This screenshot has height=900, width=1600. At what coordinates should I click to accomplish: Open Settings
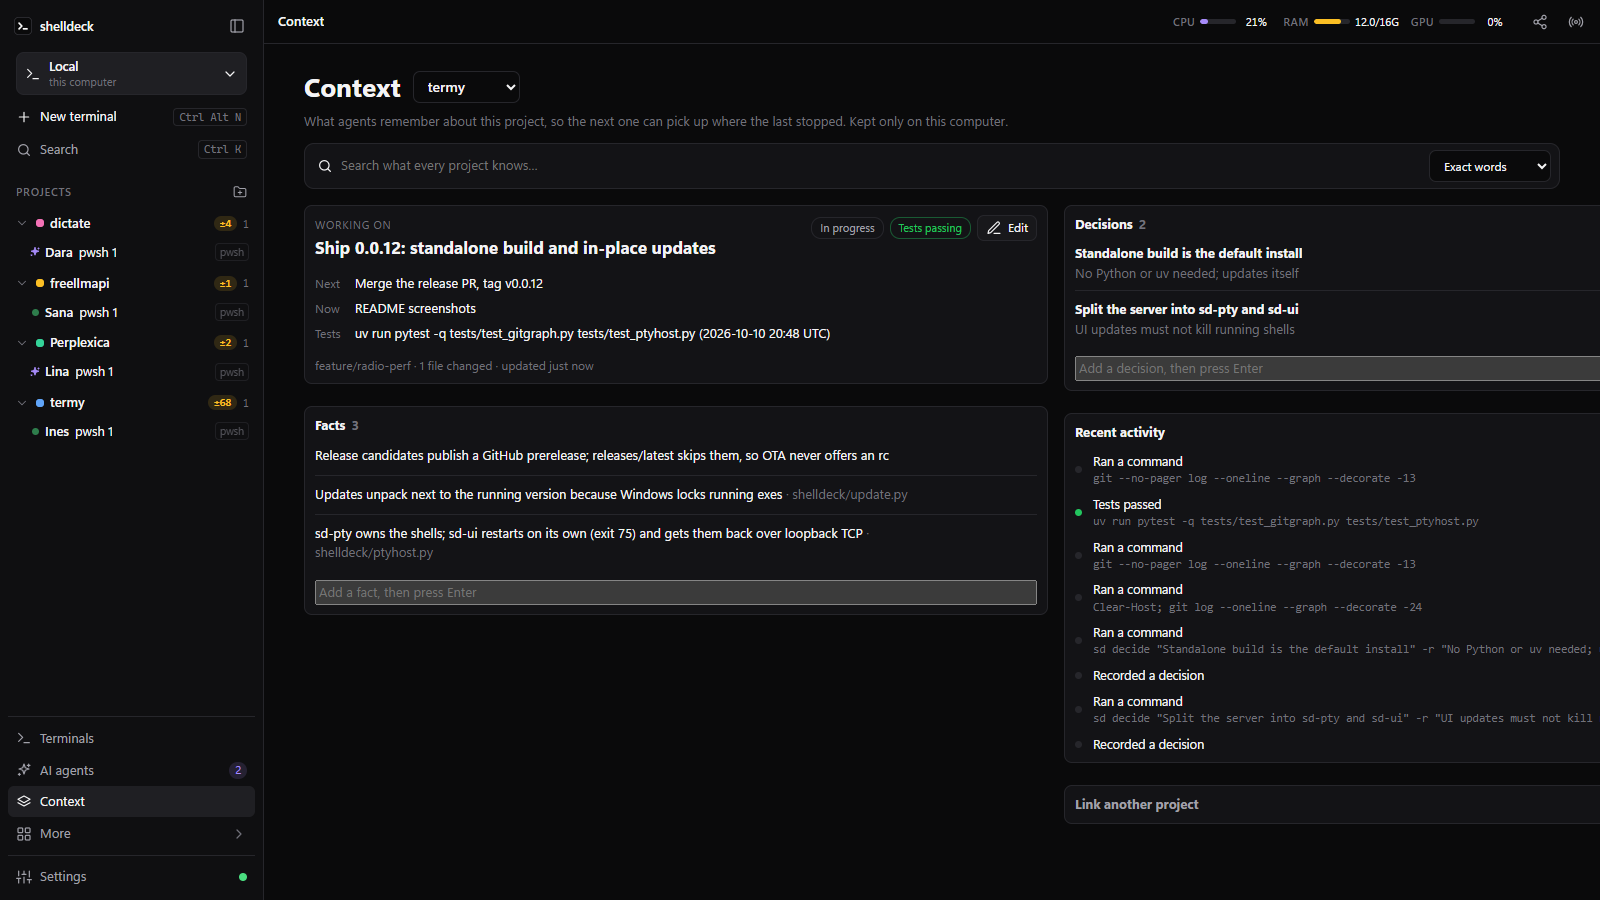[131, 877]
